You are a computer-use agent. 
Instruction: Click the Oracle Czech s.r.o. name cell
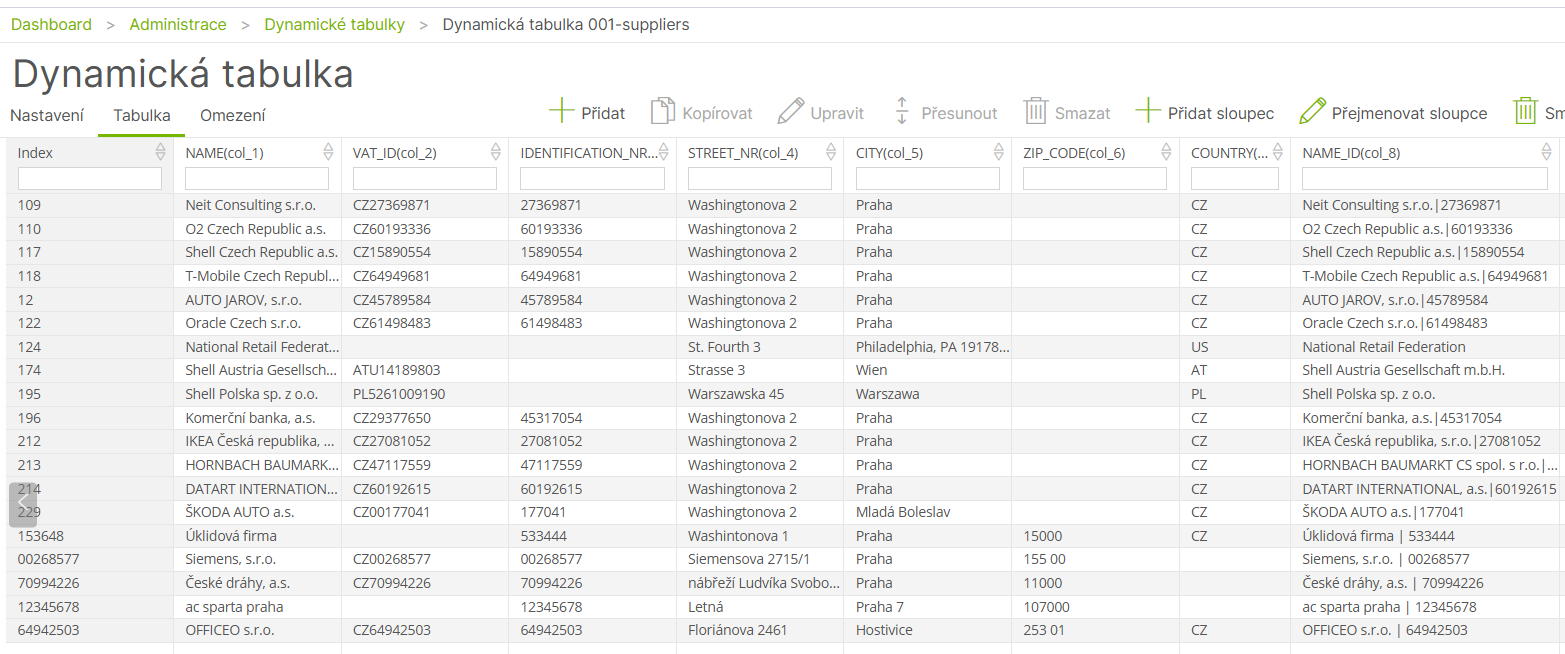click(x=258, y=323)
